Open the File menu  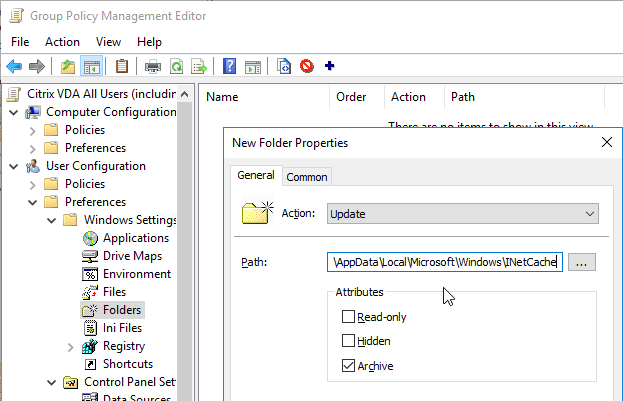tap(20, 42)
